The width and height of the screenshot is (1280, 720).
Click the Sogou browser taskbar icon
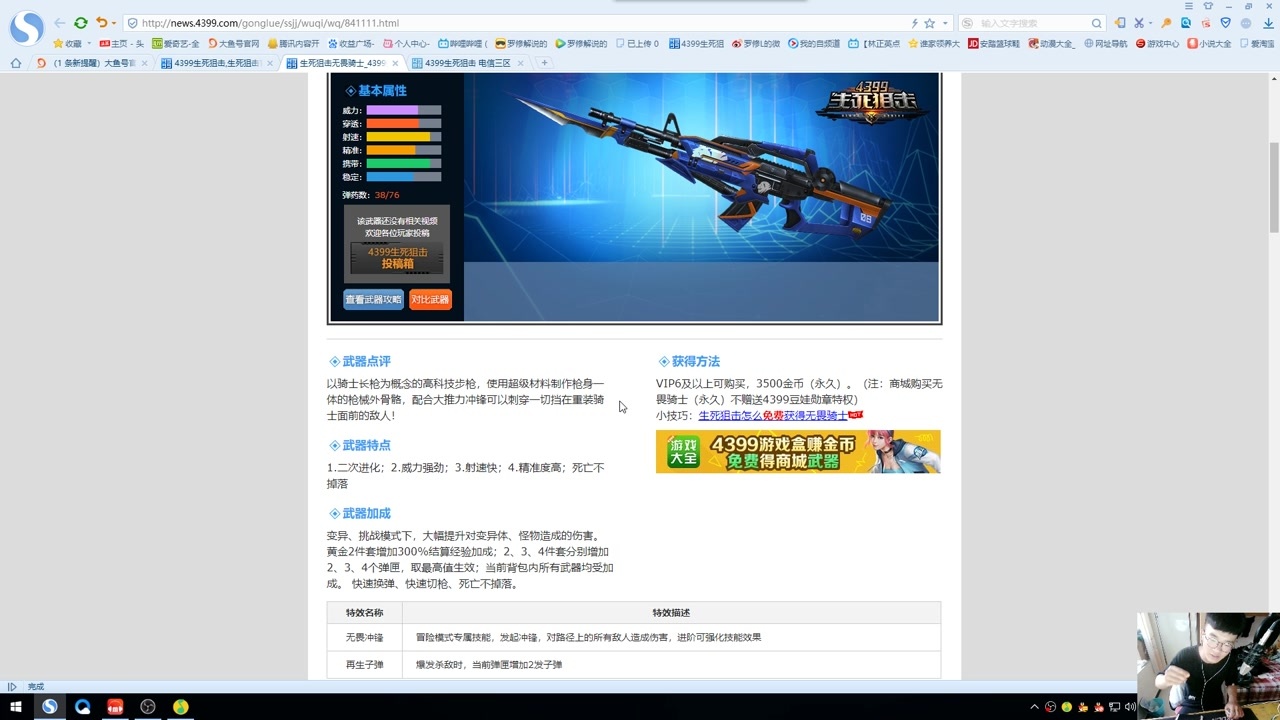pos(49,707)
